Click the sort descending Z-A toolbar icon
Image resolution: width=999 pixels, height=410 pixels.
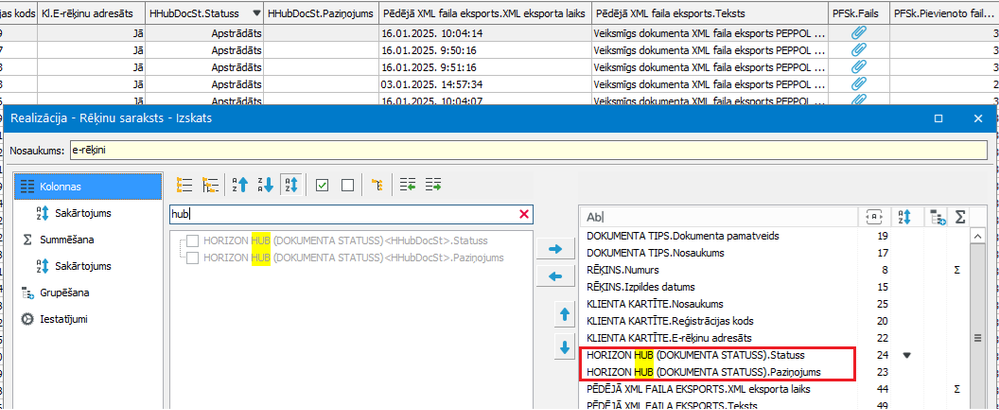265,185
